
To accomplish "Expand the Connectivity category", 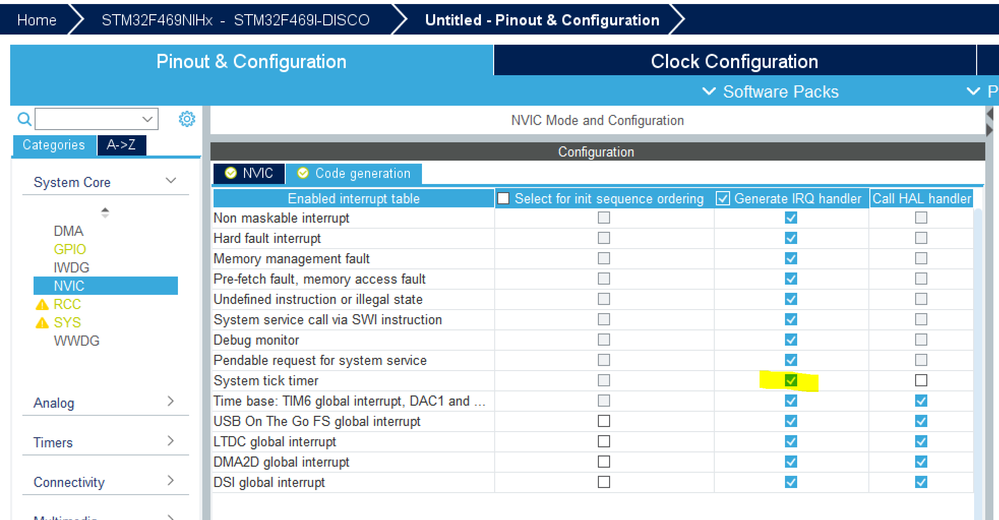I will point(170,481).
